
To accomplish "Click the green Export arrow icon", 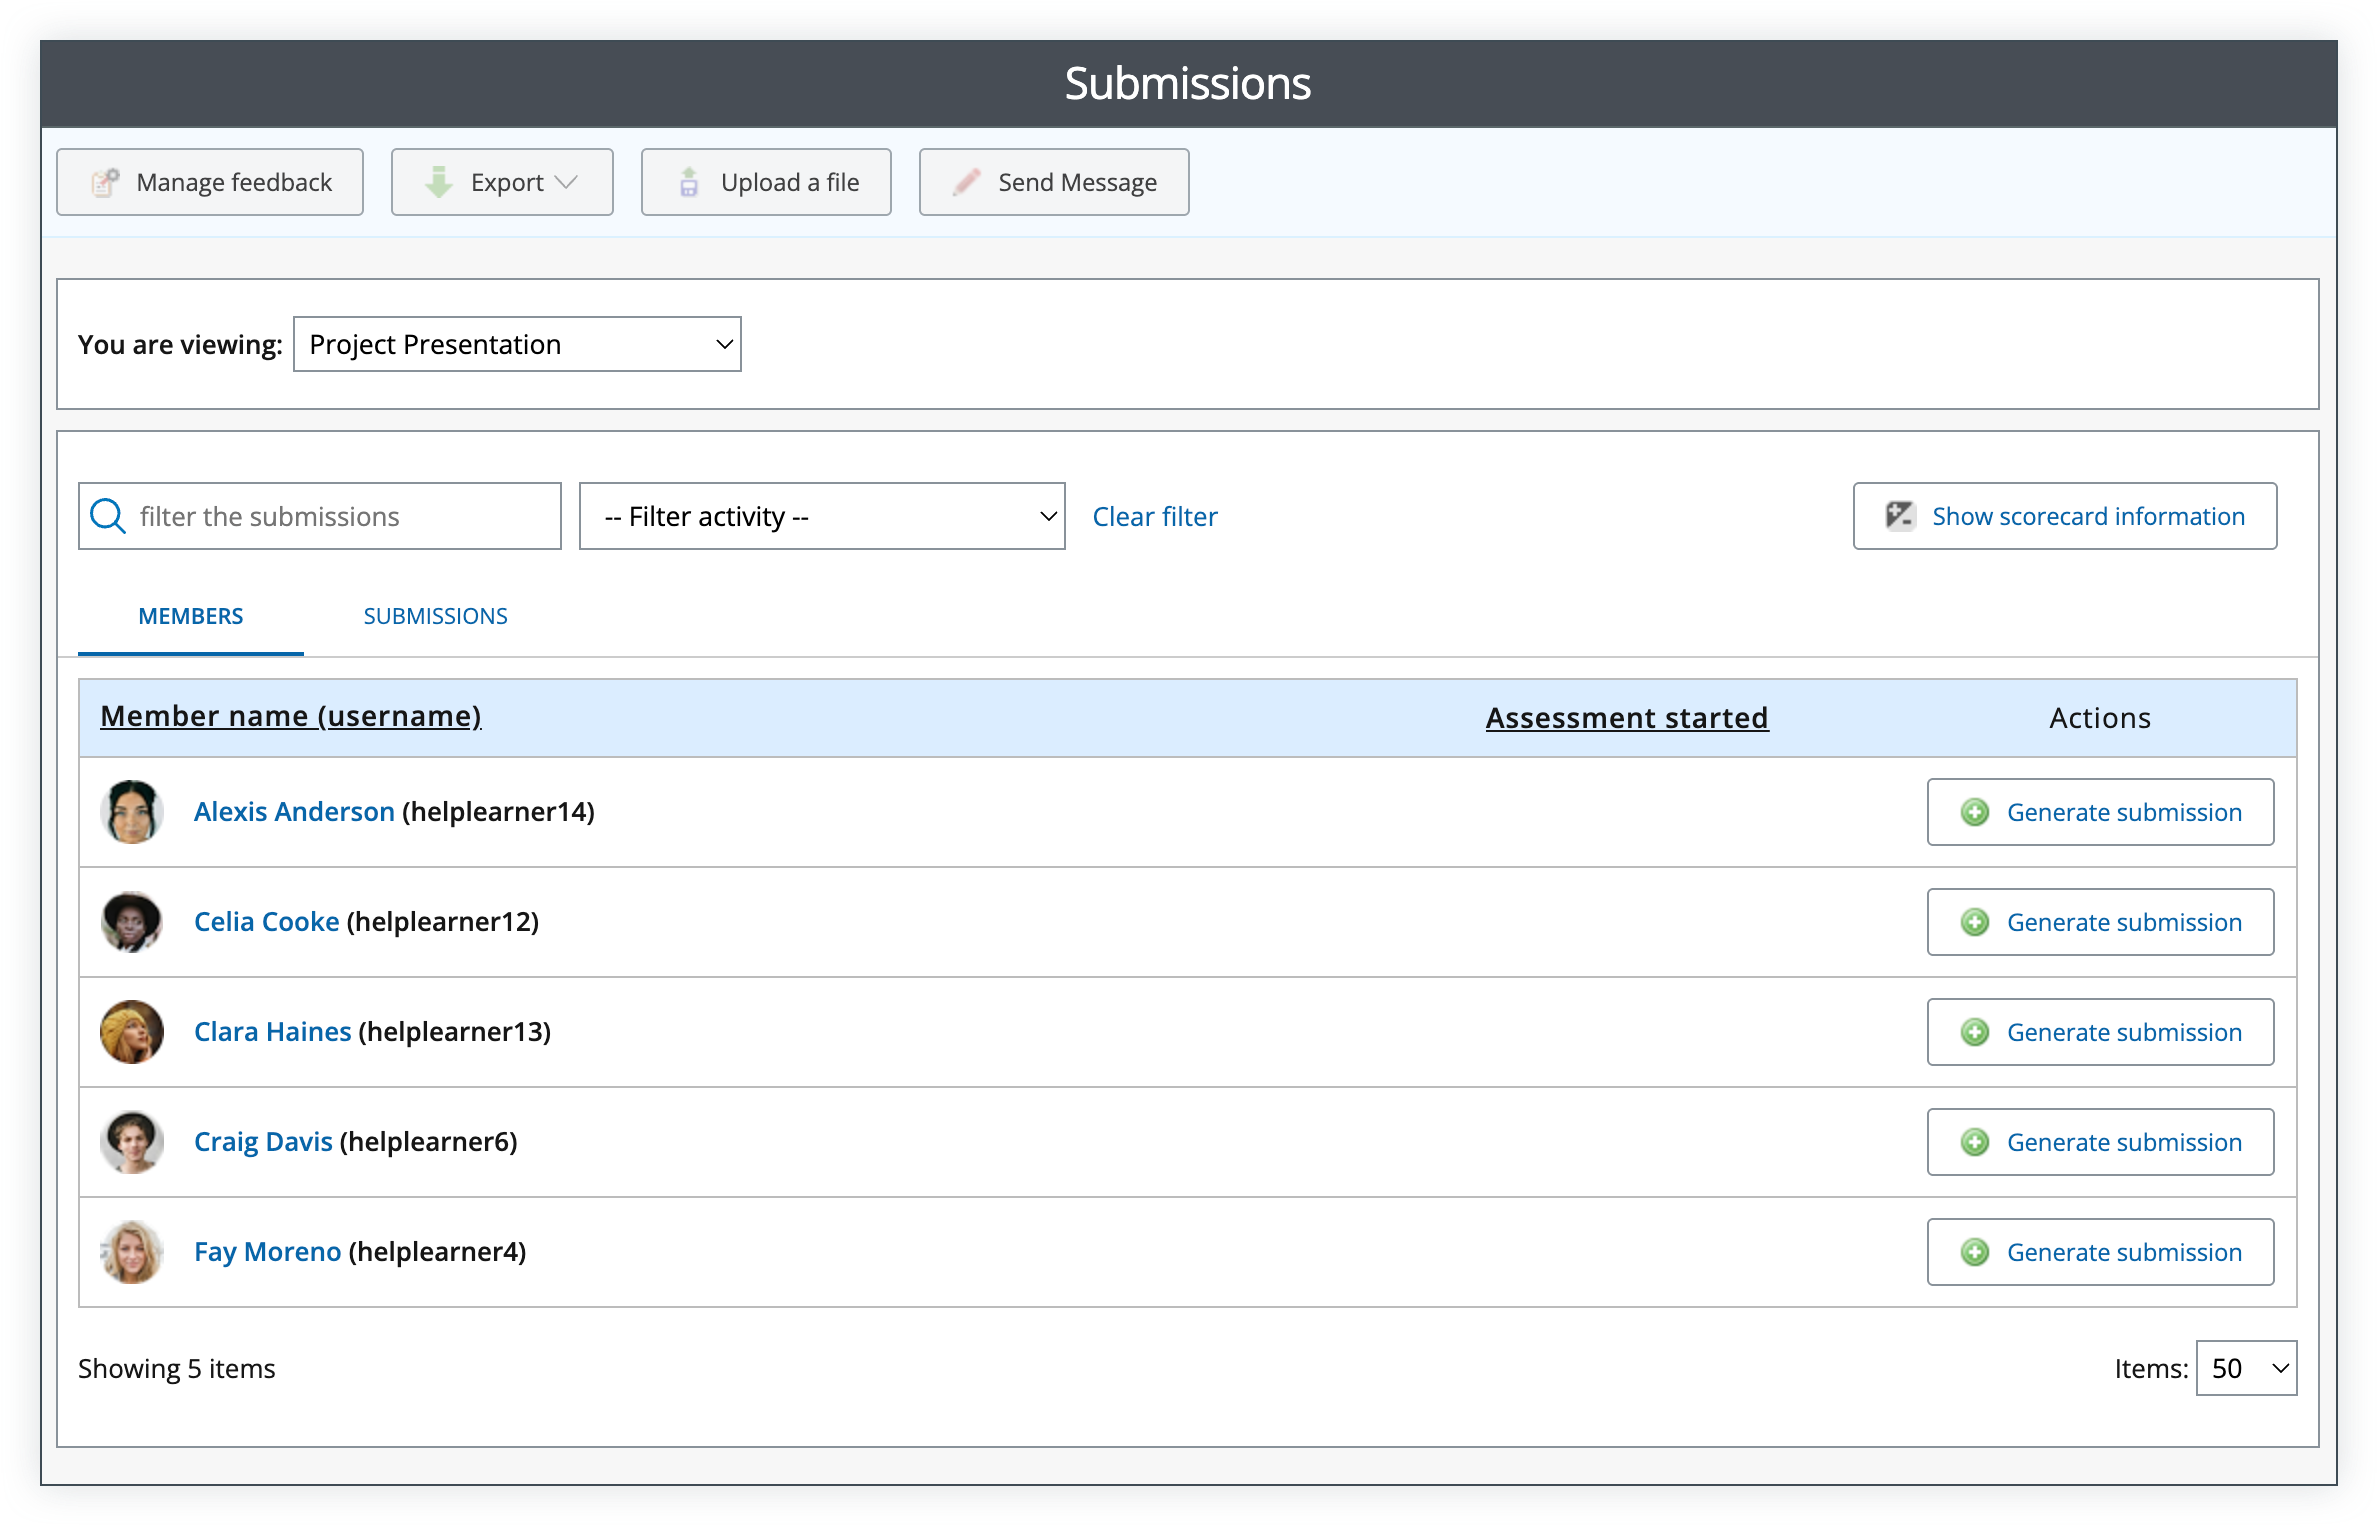I will (439, 182).
